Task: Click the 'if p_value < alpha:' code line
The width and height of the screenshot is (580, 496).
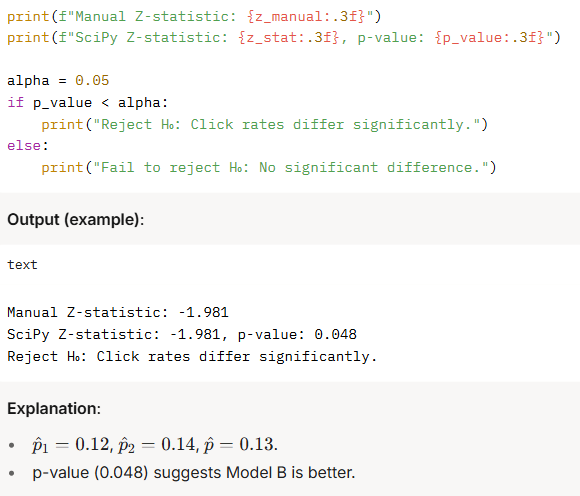Action: 88,102
